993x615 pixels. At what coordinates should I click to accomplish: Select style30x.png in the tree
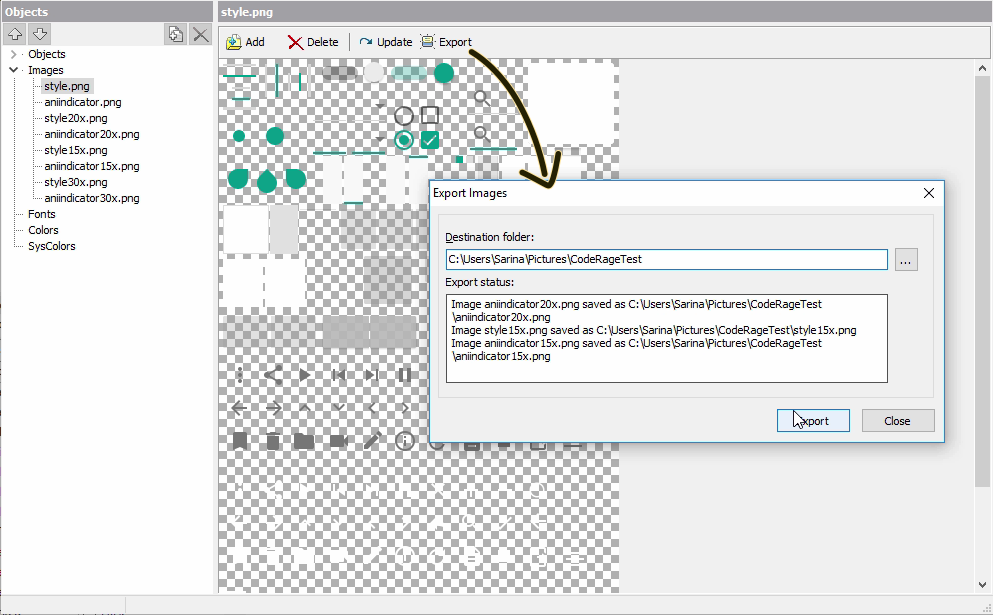75,182
